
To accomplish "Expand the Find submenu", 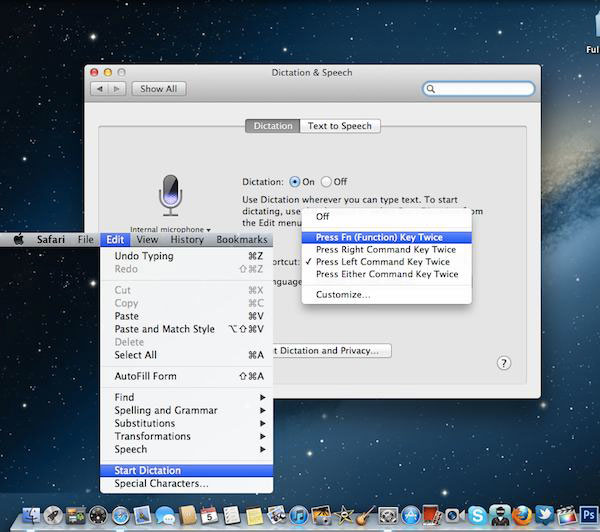I will click(187, 397).
